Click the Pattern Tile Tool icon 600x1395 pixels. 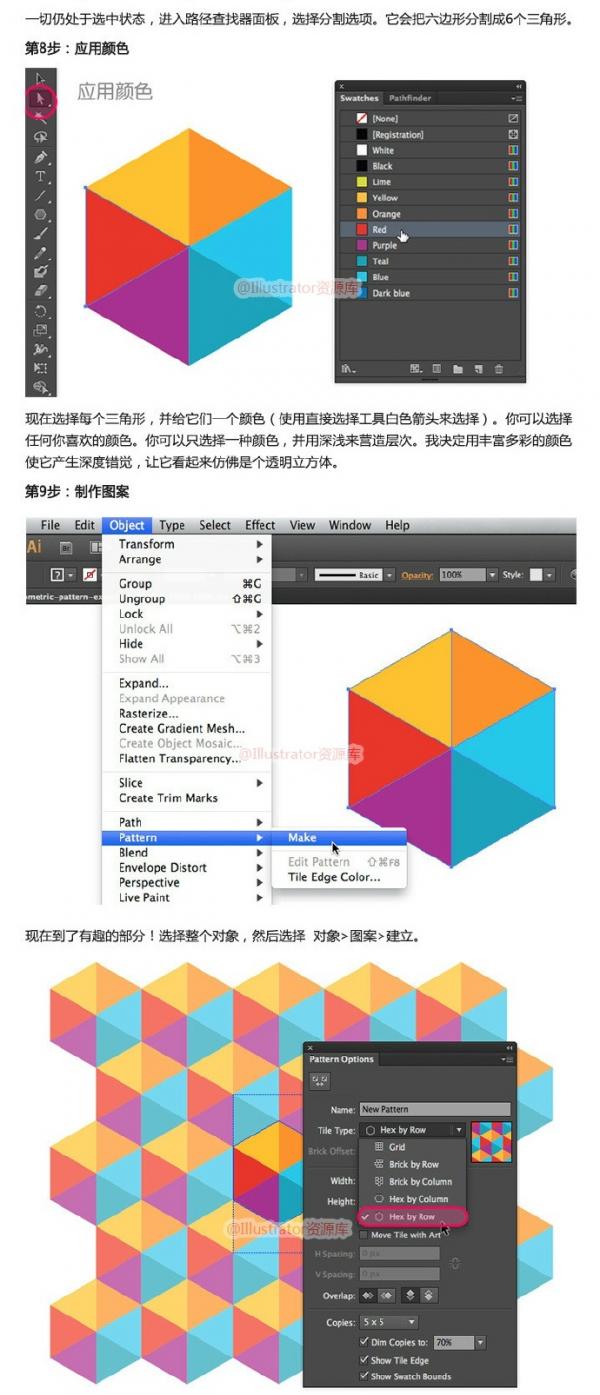321,1080
